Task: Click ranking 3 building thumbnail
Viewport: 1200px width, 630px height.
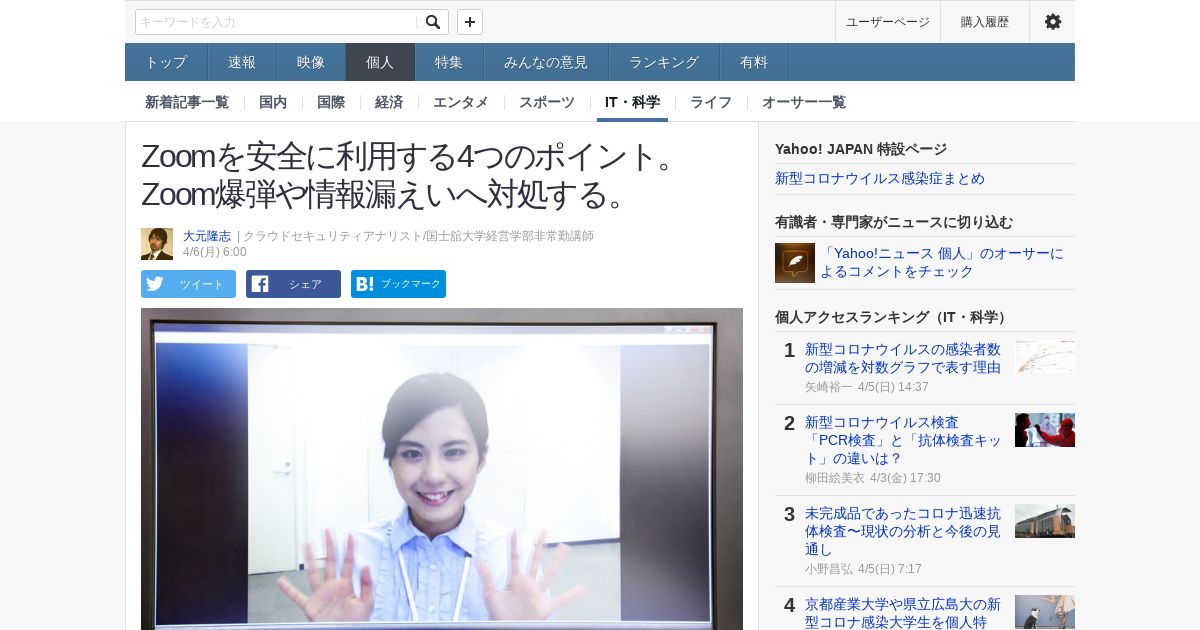Action: (1045, 521)
